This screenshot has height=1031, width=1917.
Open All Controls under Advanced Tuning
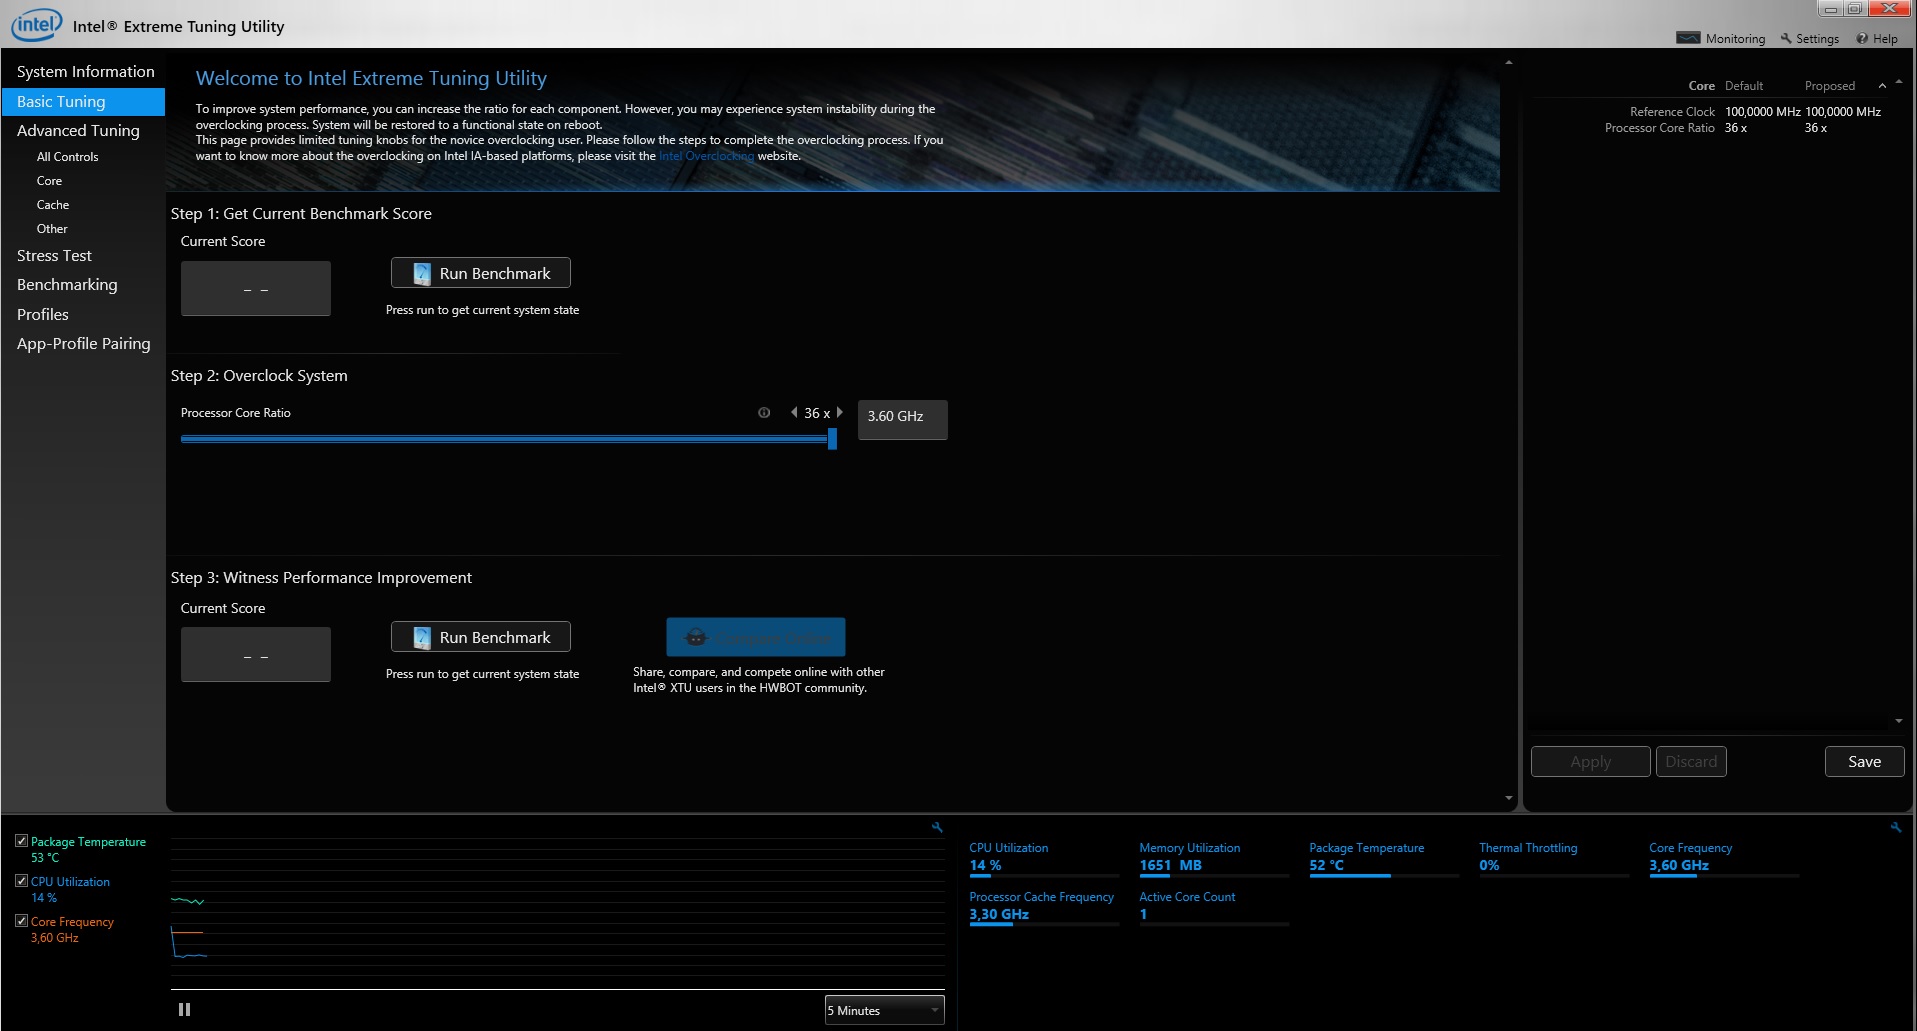pos(67,157)
